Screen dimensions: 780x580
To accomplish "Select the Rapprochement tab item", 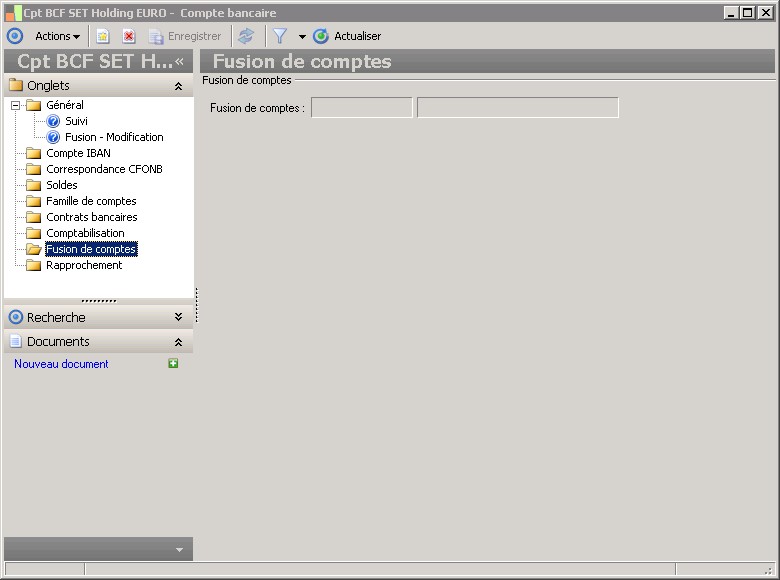I will 84,265.
